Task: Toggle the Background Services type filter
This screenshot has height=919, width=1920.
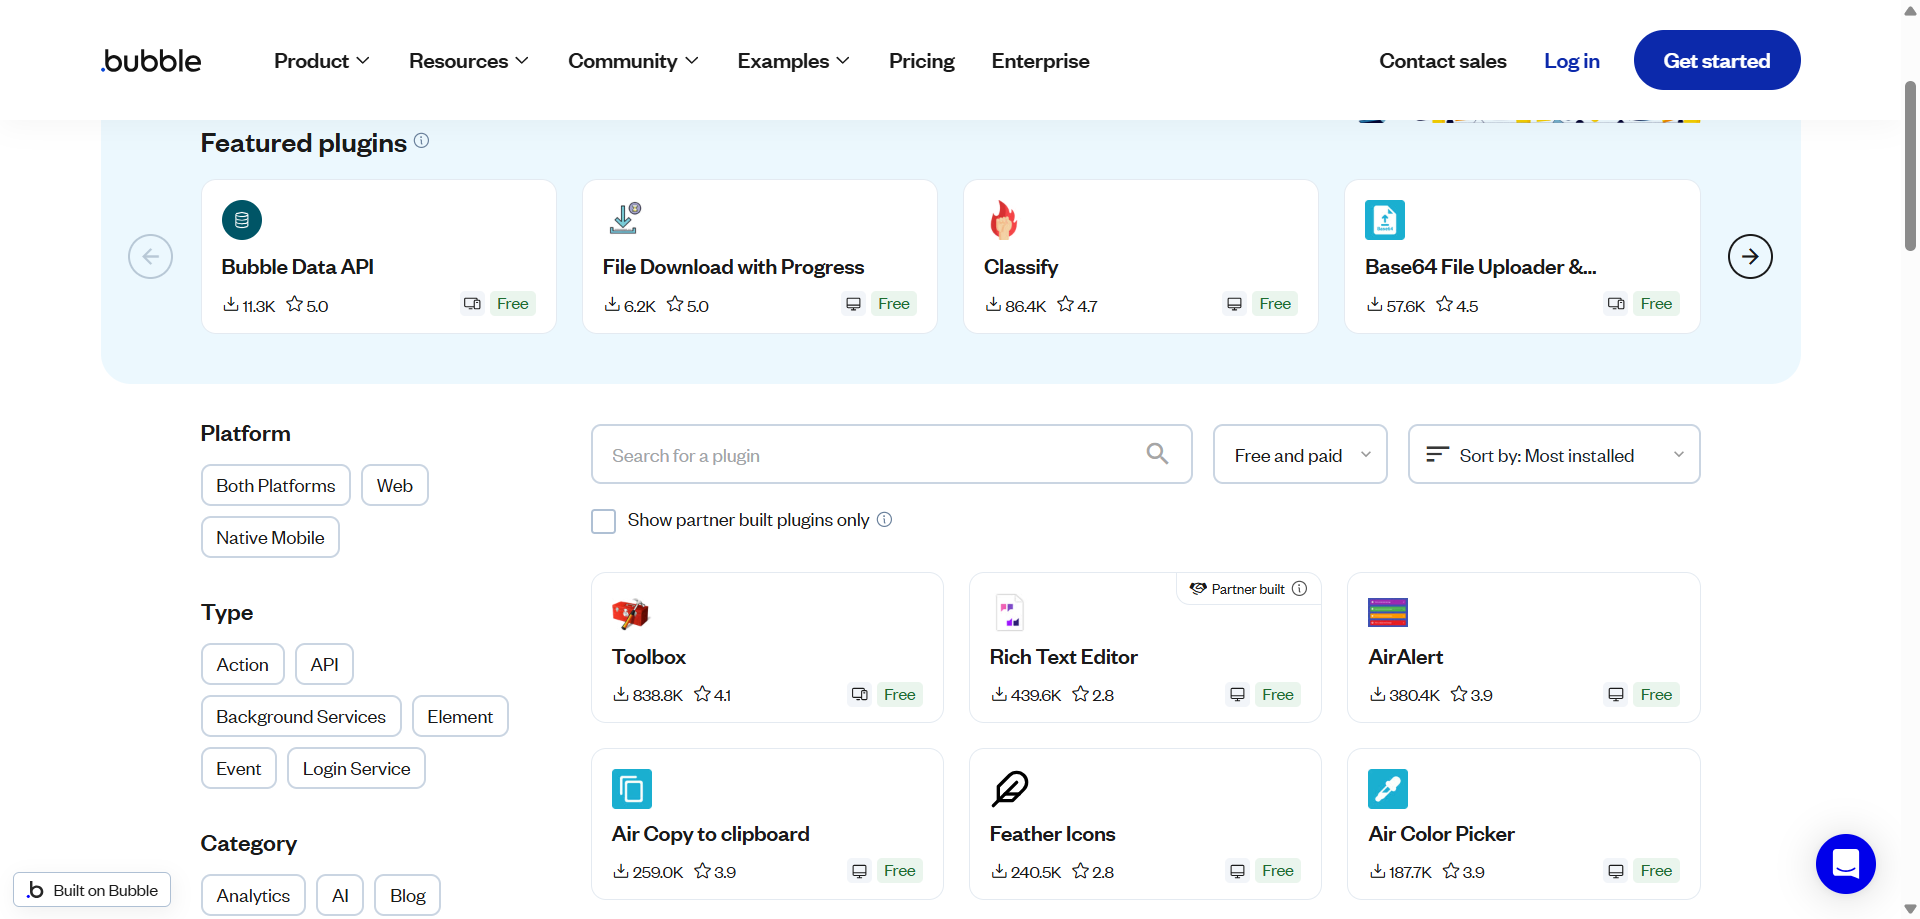Action: (x=301, y=716)
